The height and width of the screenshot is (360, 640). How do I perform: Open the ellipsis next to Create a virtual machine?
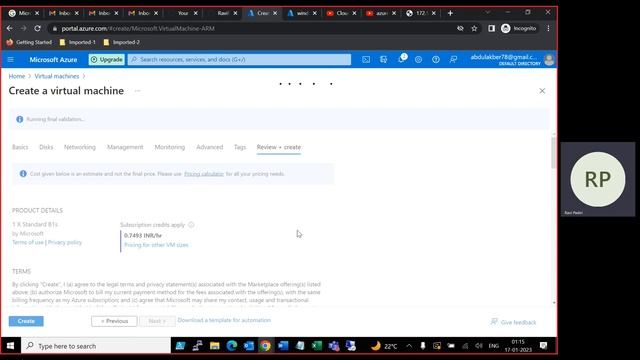[137, 91]
